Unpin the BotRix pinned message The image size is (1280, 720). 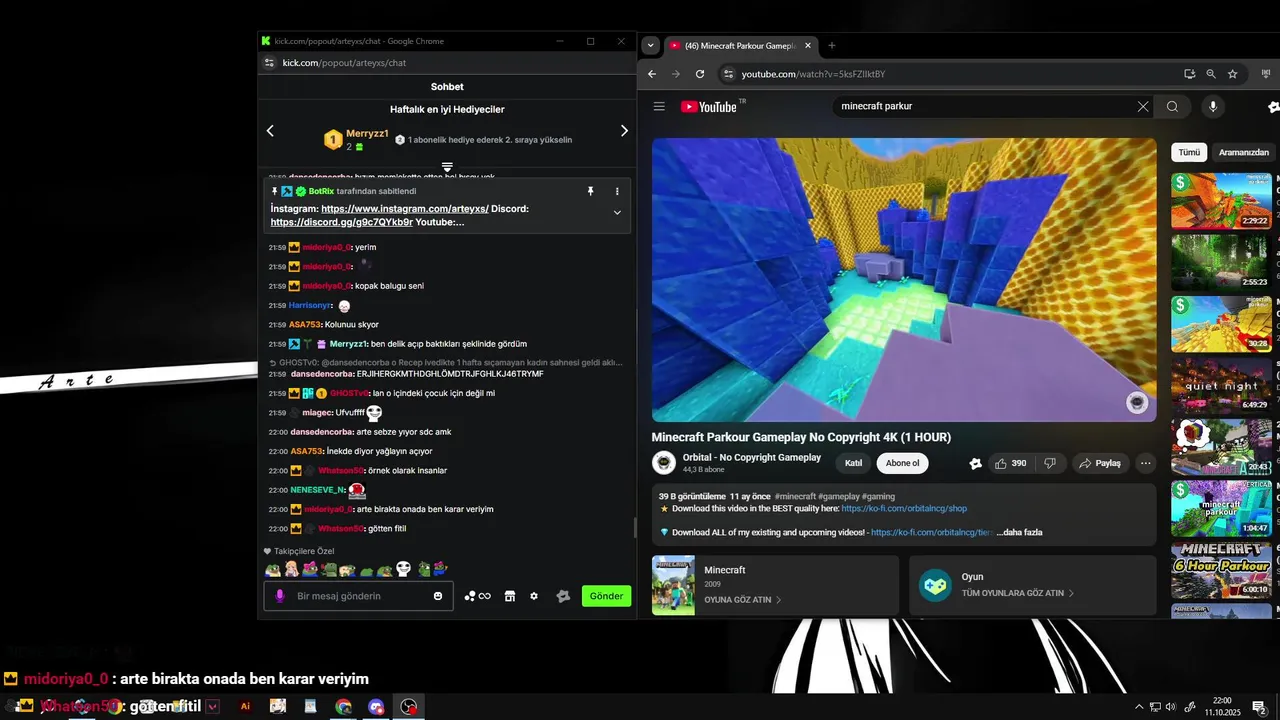coord(590,191)
